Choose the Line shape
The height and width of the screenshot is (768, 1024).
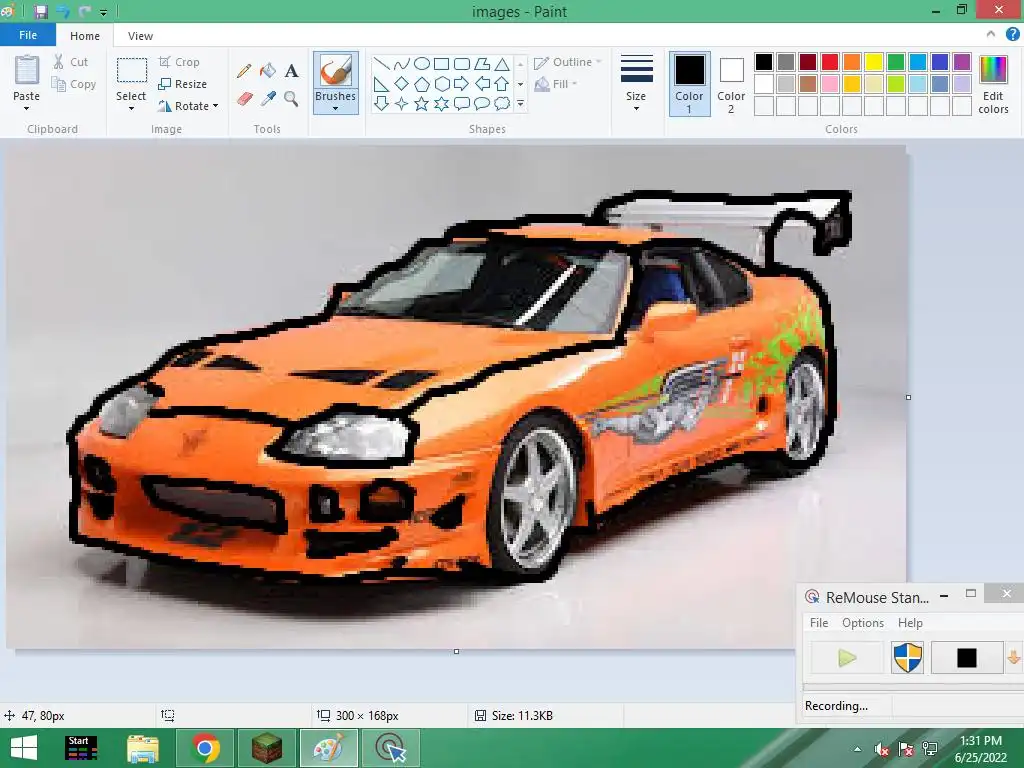tap(381, 63)
